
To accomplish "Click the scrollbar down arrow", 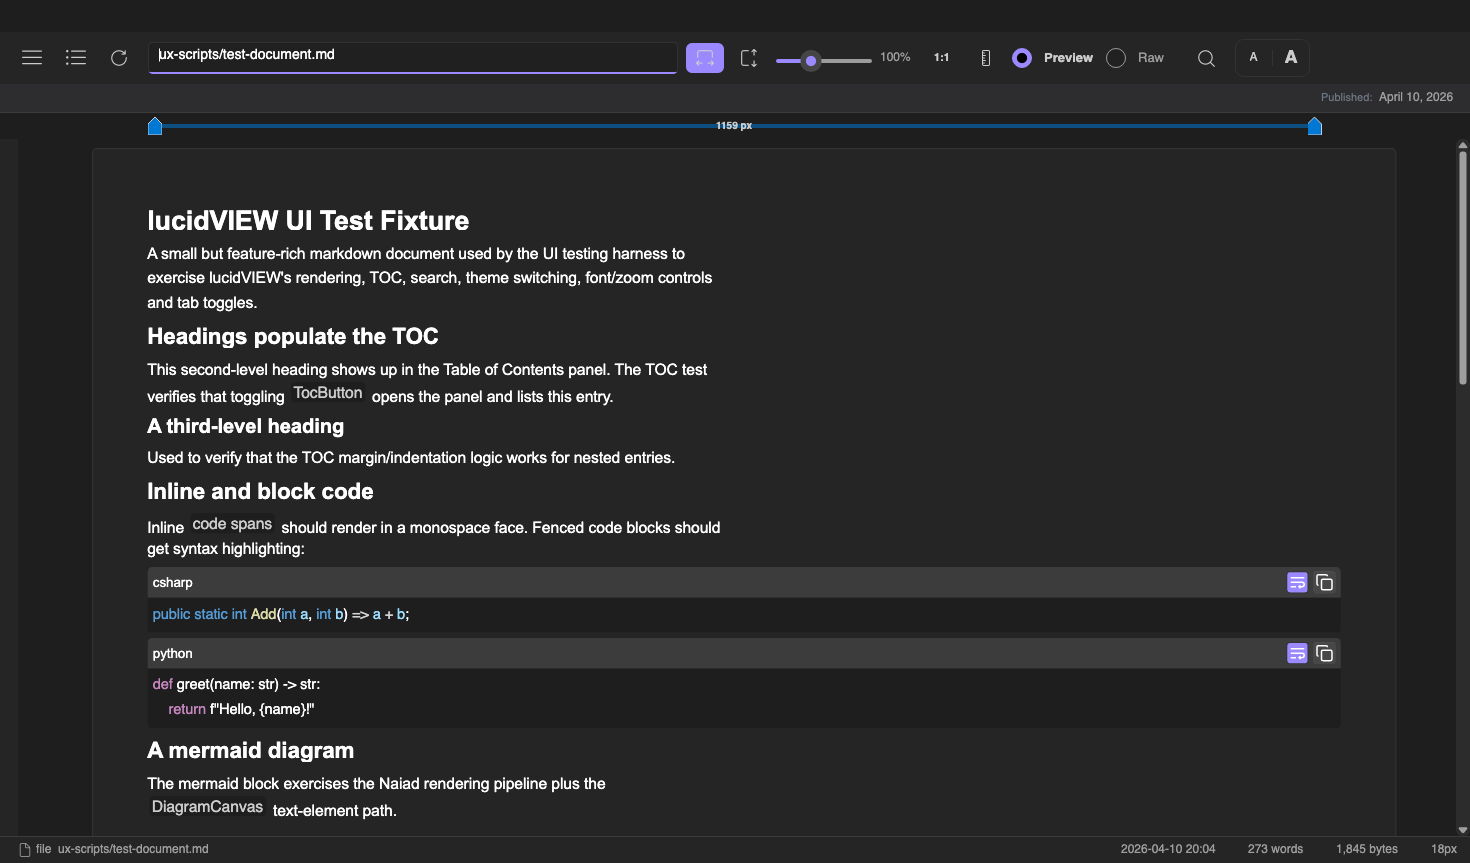I will pos(1463,830).
